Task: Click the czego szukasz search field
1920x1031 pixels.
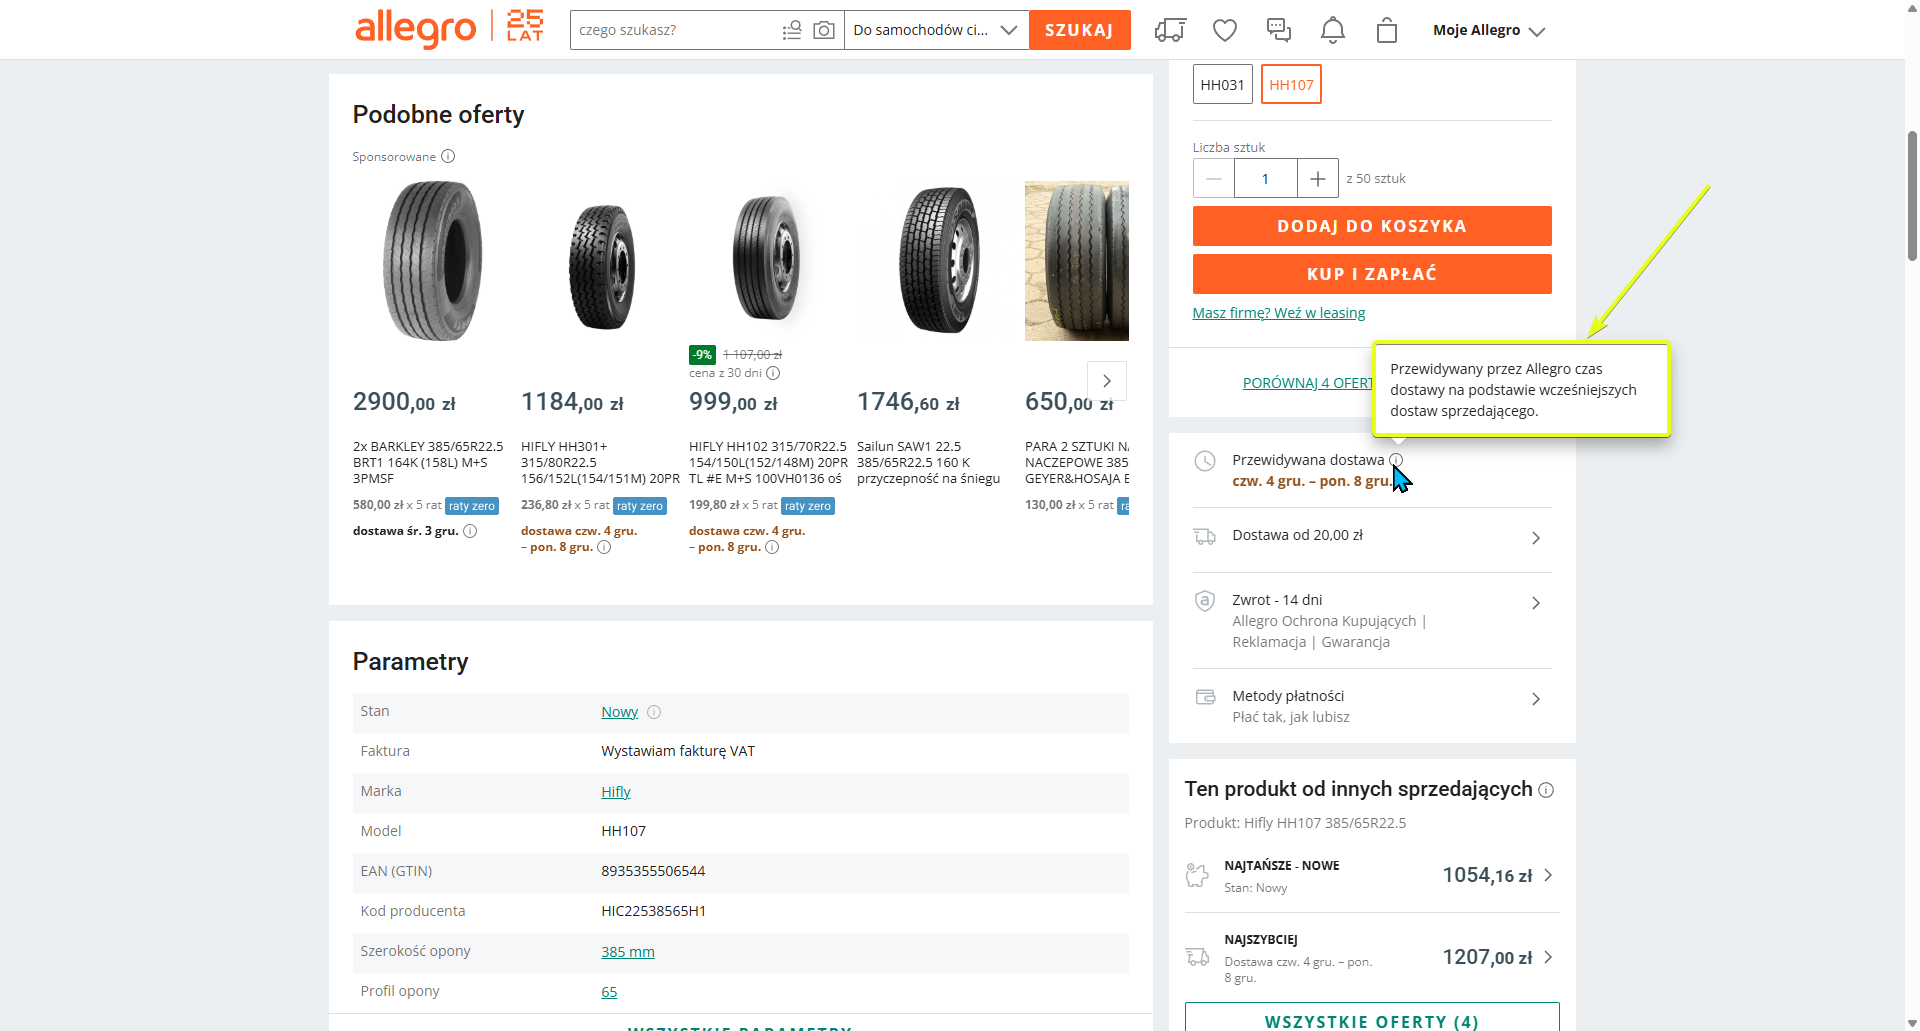Action: pyautogui.click(x=675, y=30)
